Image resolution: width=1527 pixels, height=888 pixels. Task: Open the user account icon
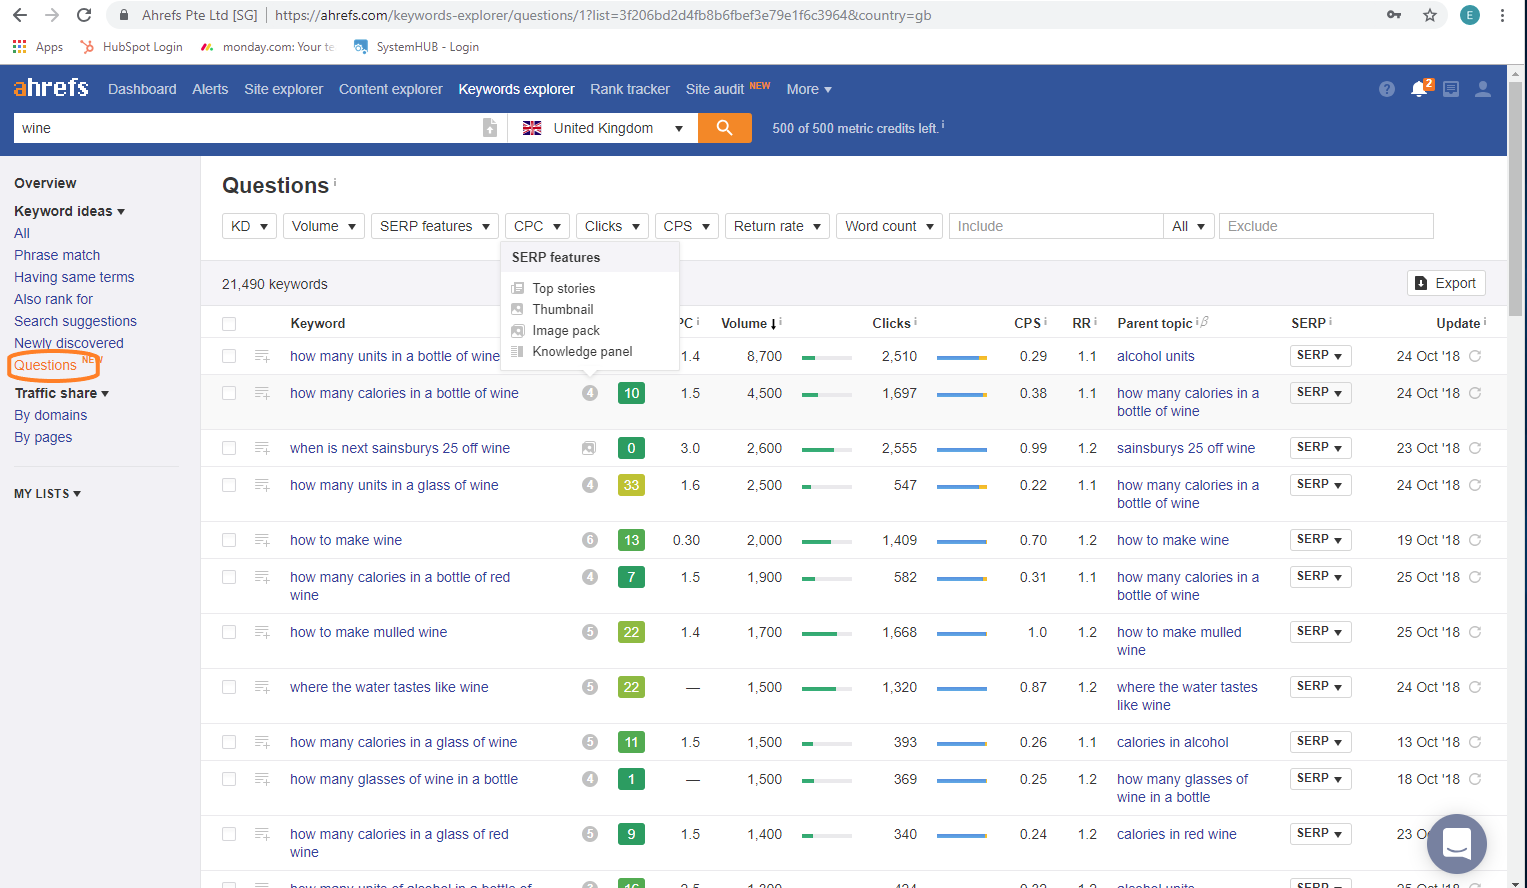click(1483, 89)
